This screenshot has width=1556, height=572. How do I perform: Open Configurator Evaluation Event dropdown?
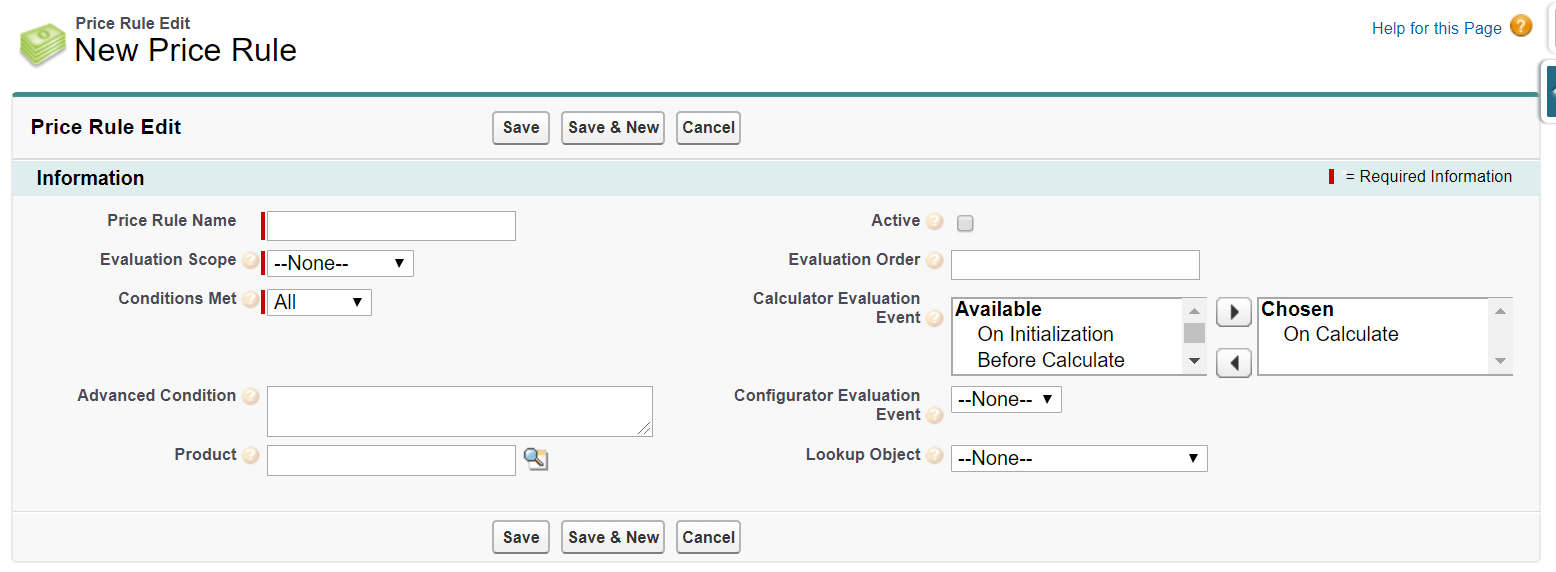click(x=1005, y=400)
